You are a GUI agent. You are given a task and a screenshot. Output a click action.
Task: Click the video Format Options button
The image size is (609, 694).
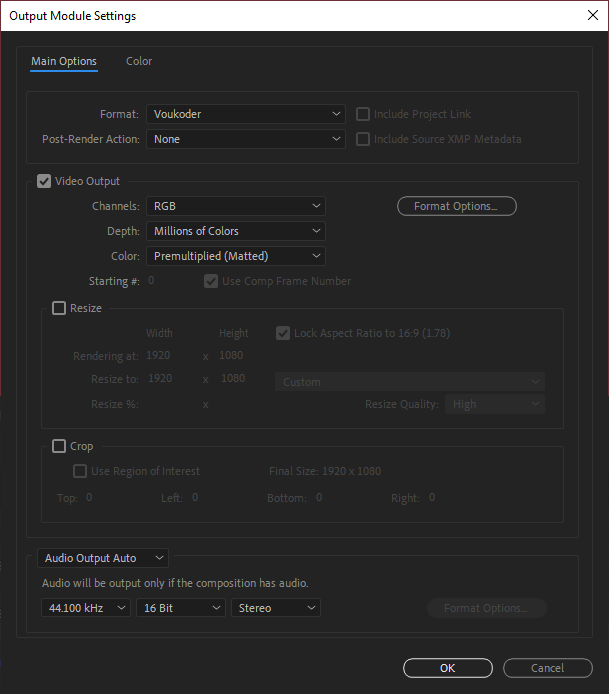coord(456,206)
